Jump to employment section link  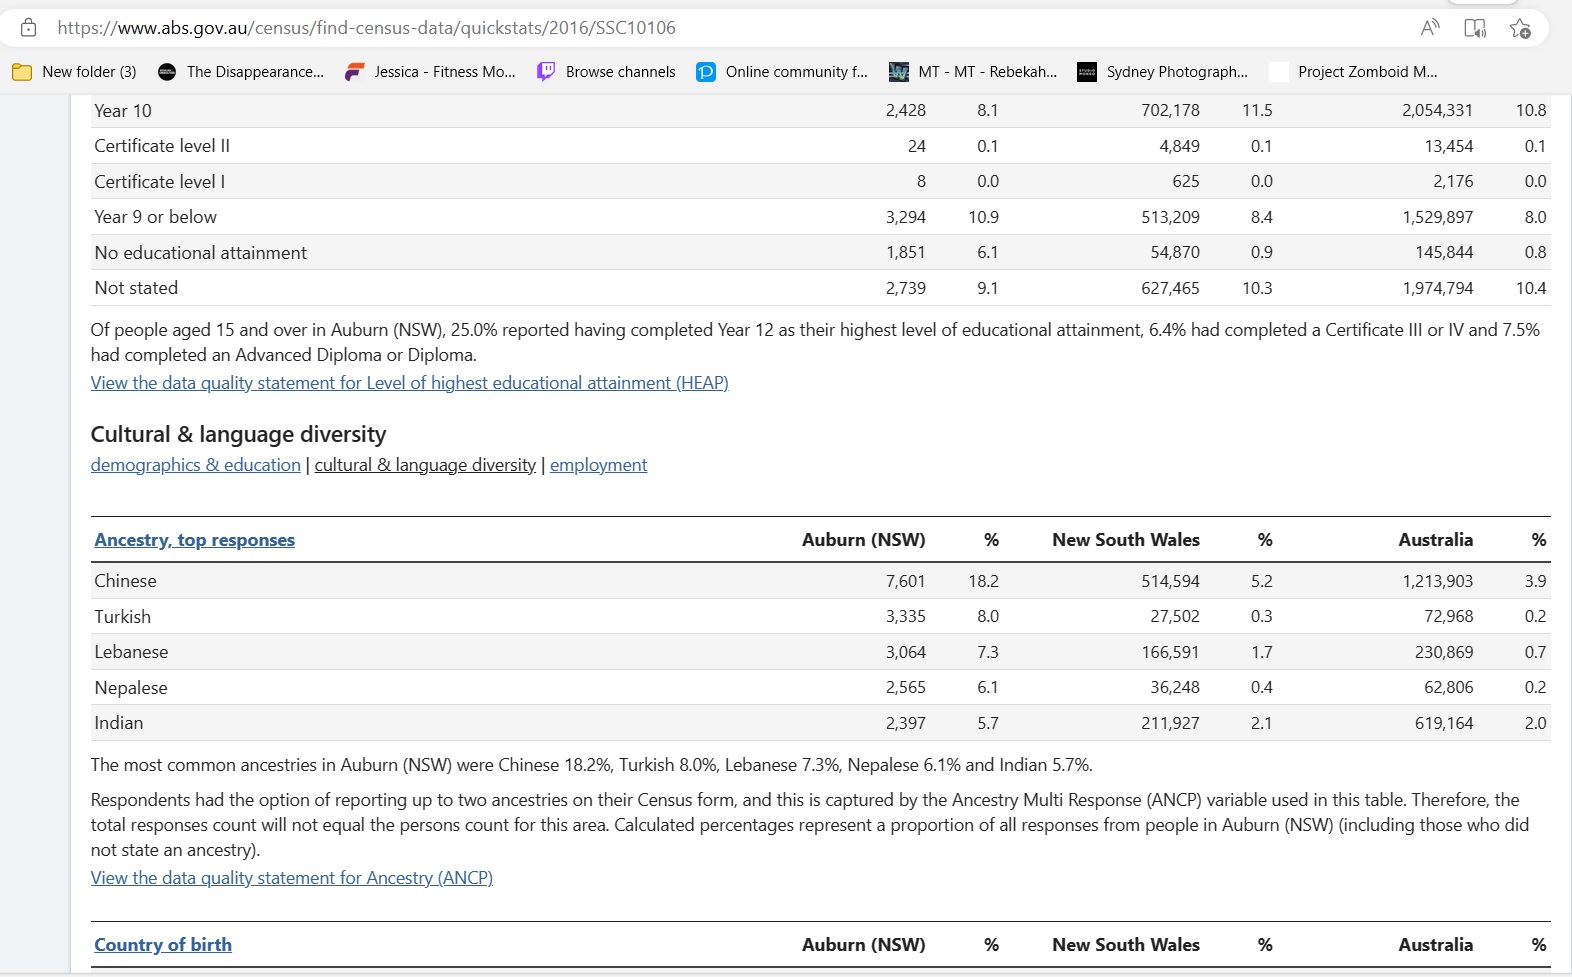[598, 465]
